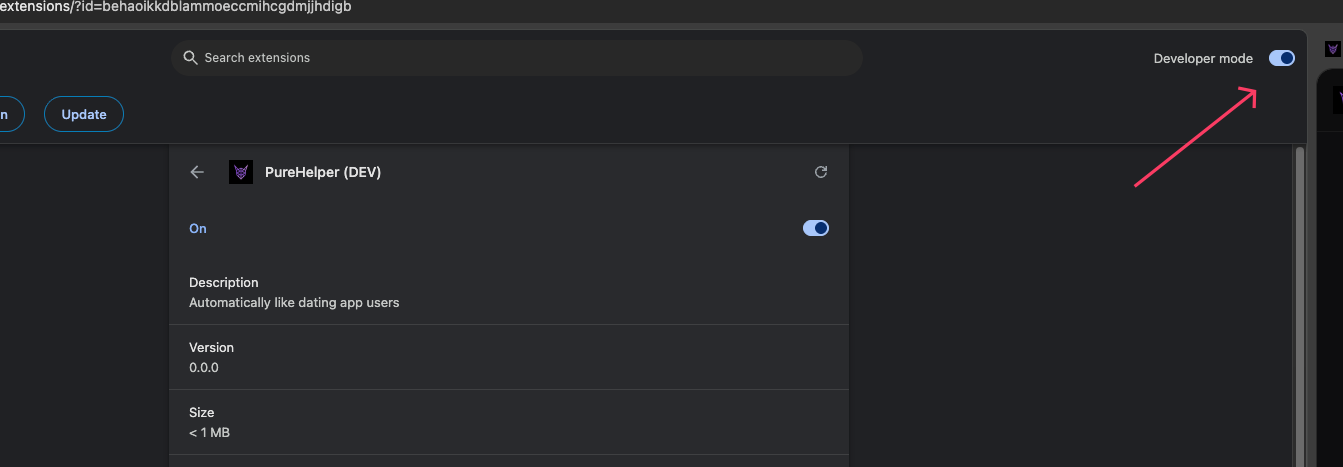Click the blue On status label
Viewport: 1343px width, 467px height.
[x=198, y=228]
